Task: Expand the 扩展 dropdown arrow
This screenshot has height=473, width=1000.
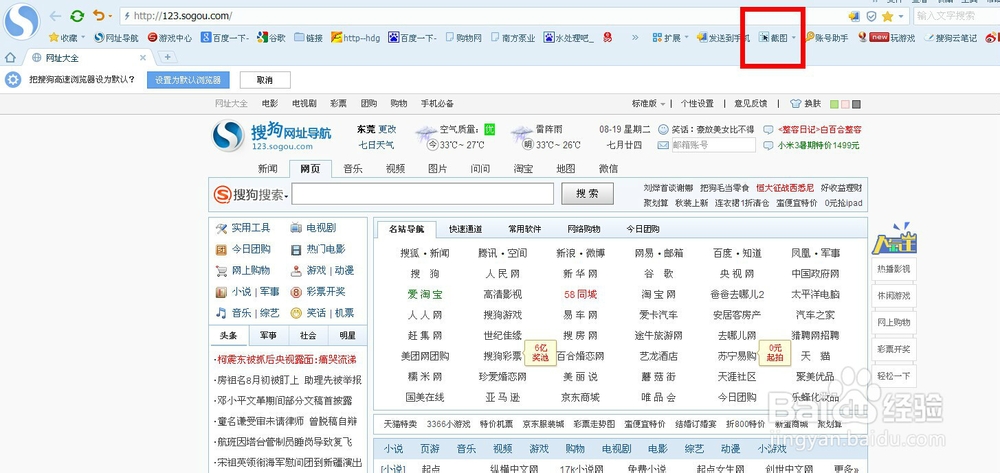Action: [686, 38]
